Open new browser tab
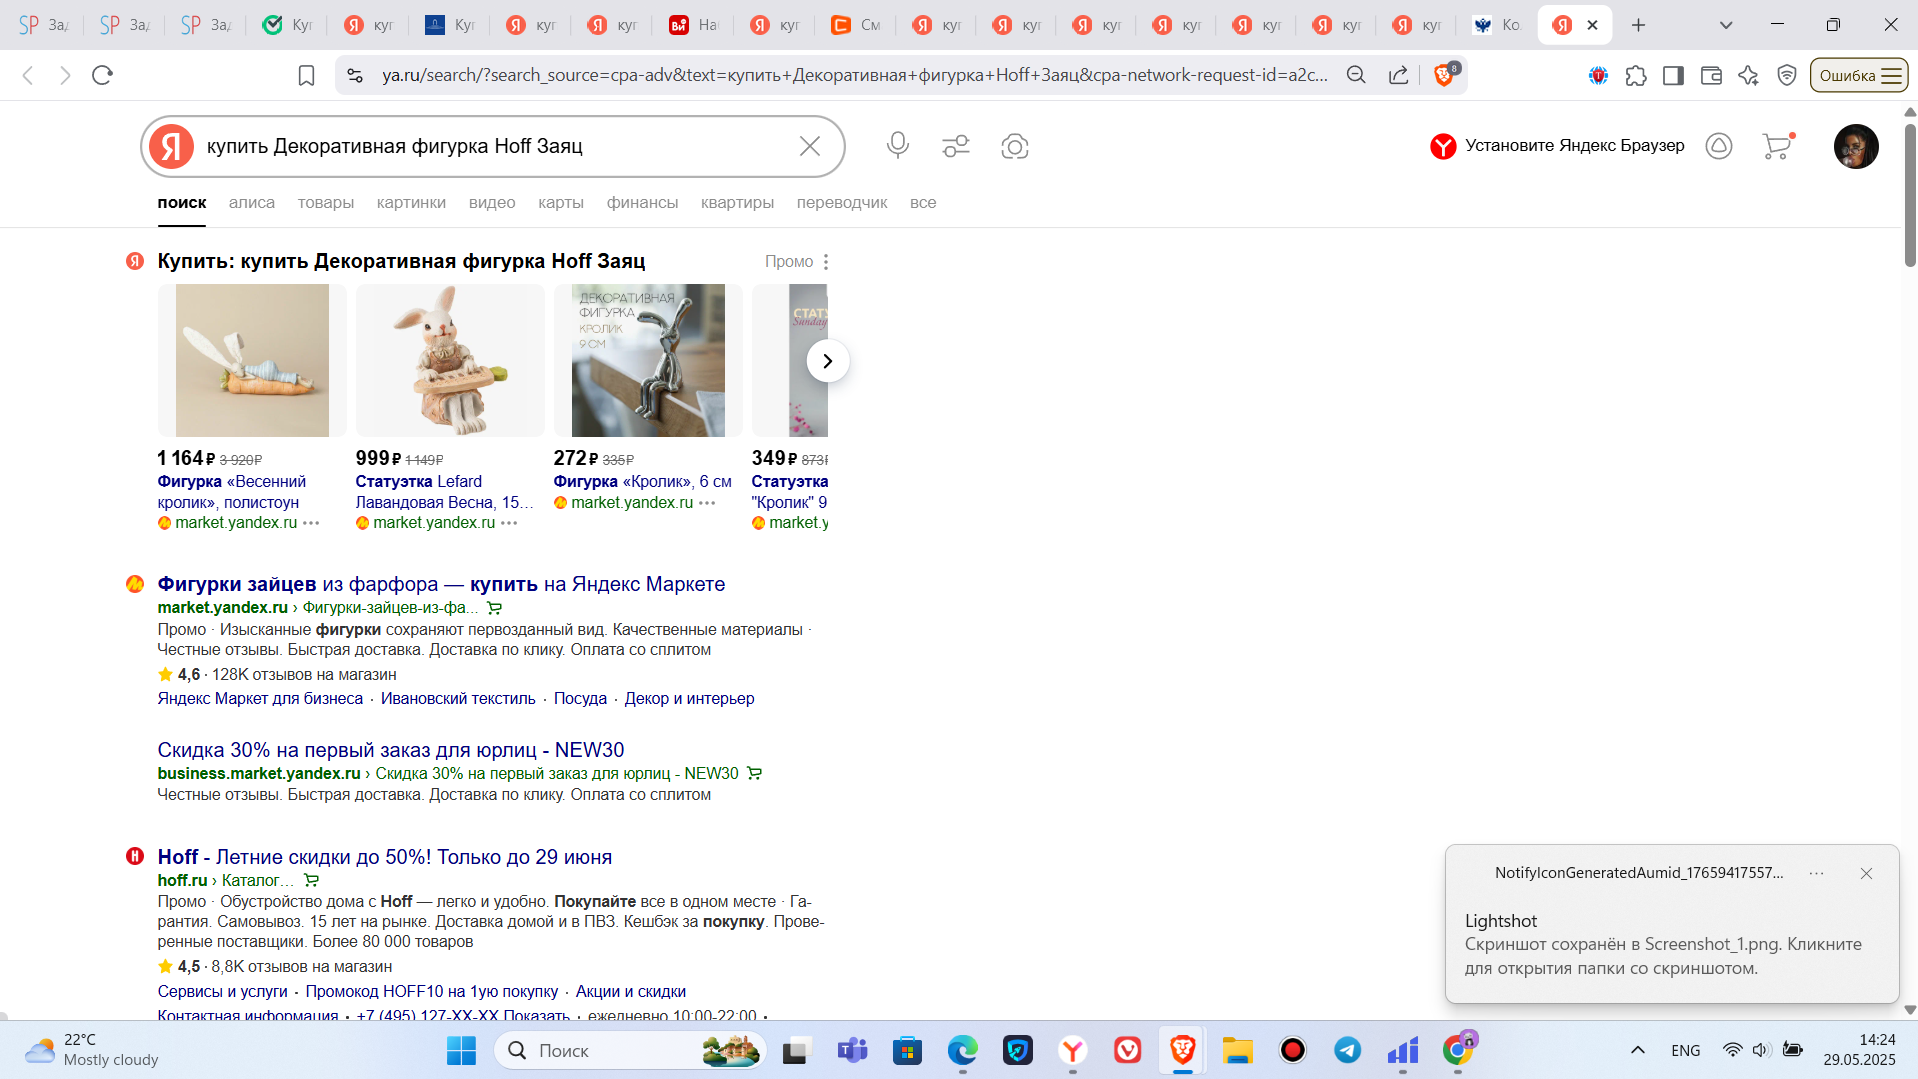The image size is (1918, 1079). pos(1638,25)
